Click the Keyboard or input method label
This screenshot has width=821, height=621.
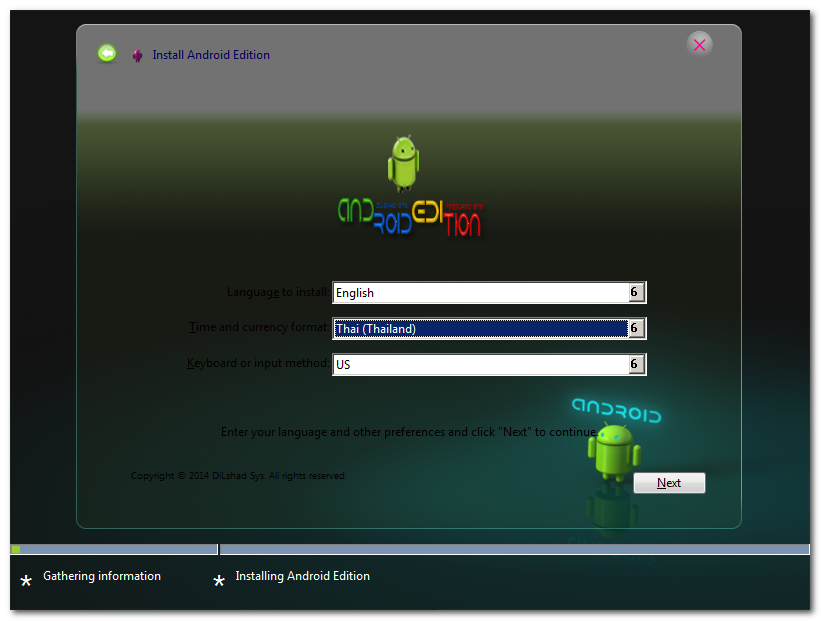[x=258, y=363]
